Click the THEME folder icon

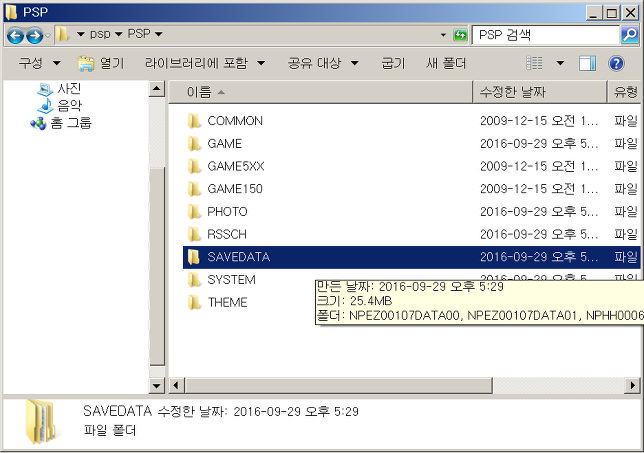coord(194,303)
